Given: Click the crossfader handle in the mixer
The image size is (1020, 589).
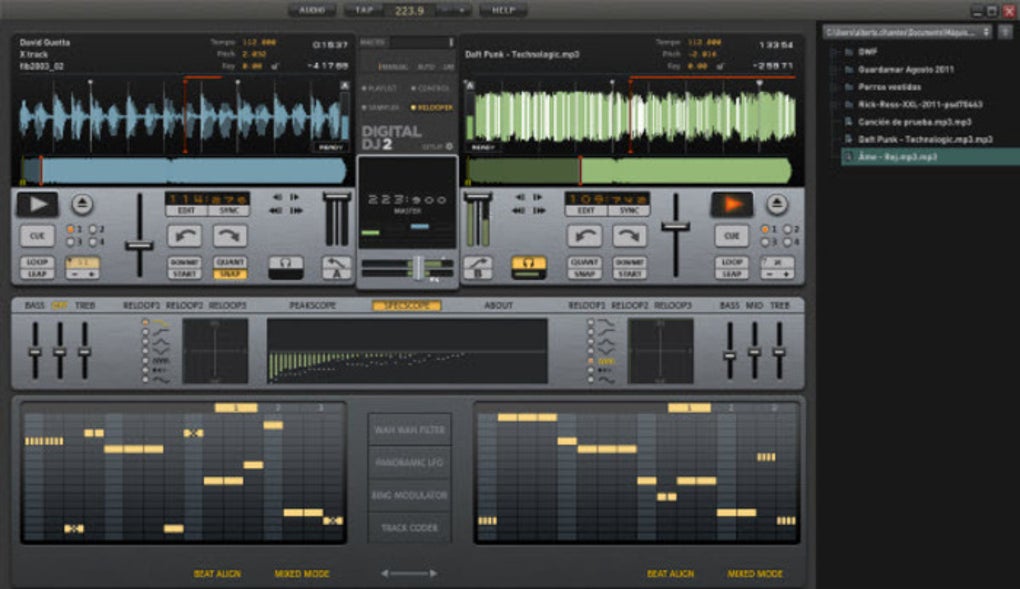Looking at the screenshot, I should click(418, 267).
